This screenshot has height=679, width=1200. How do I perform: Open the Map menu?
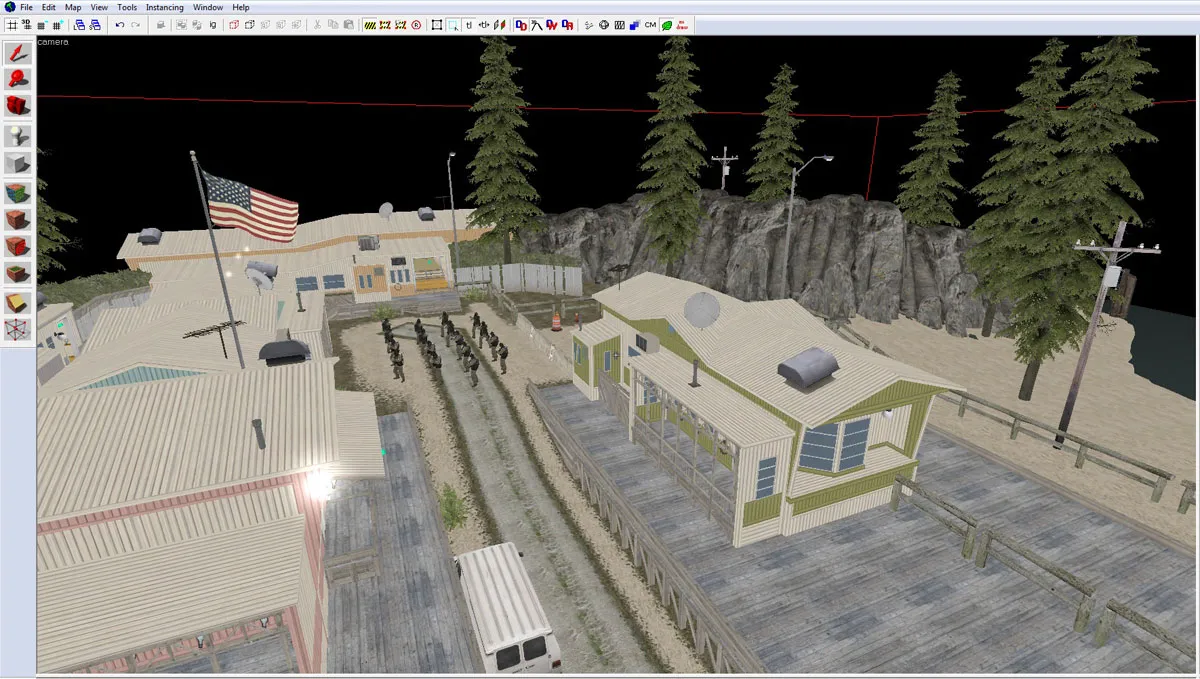point(73,7)
